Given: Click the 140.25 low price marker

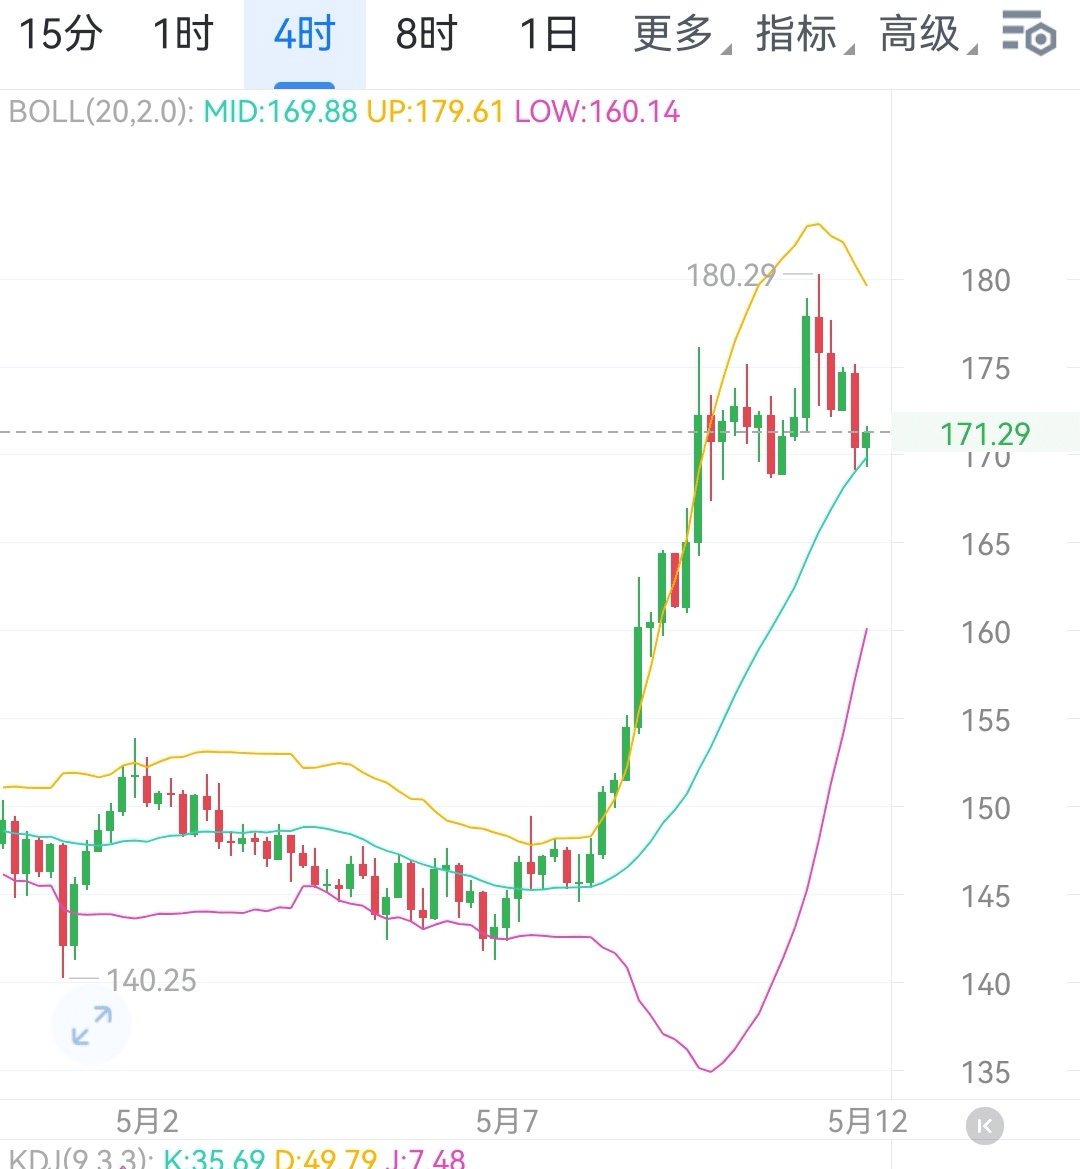Looking at the screenshot, I should pyautogui.click(x=151, y=980).
